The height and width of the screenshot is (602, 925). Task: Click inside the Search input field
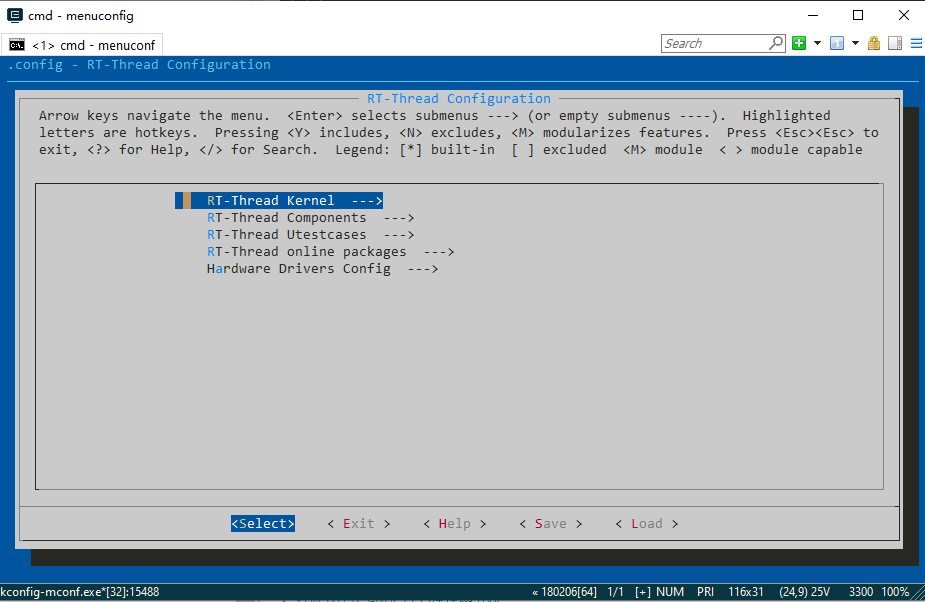click(x=715, y=43)
